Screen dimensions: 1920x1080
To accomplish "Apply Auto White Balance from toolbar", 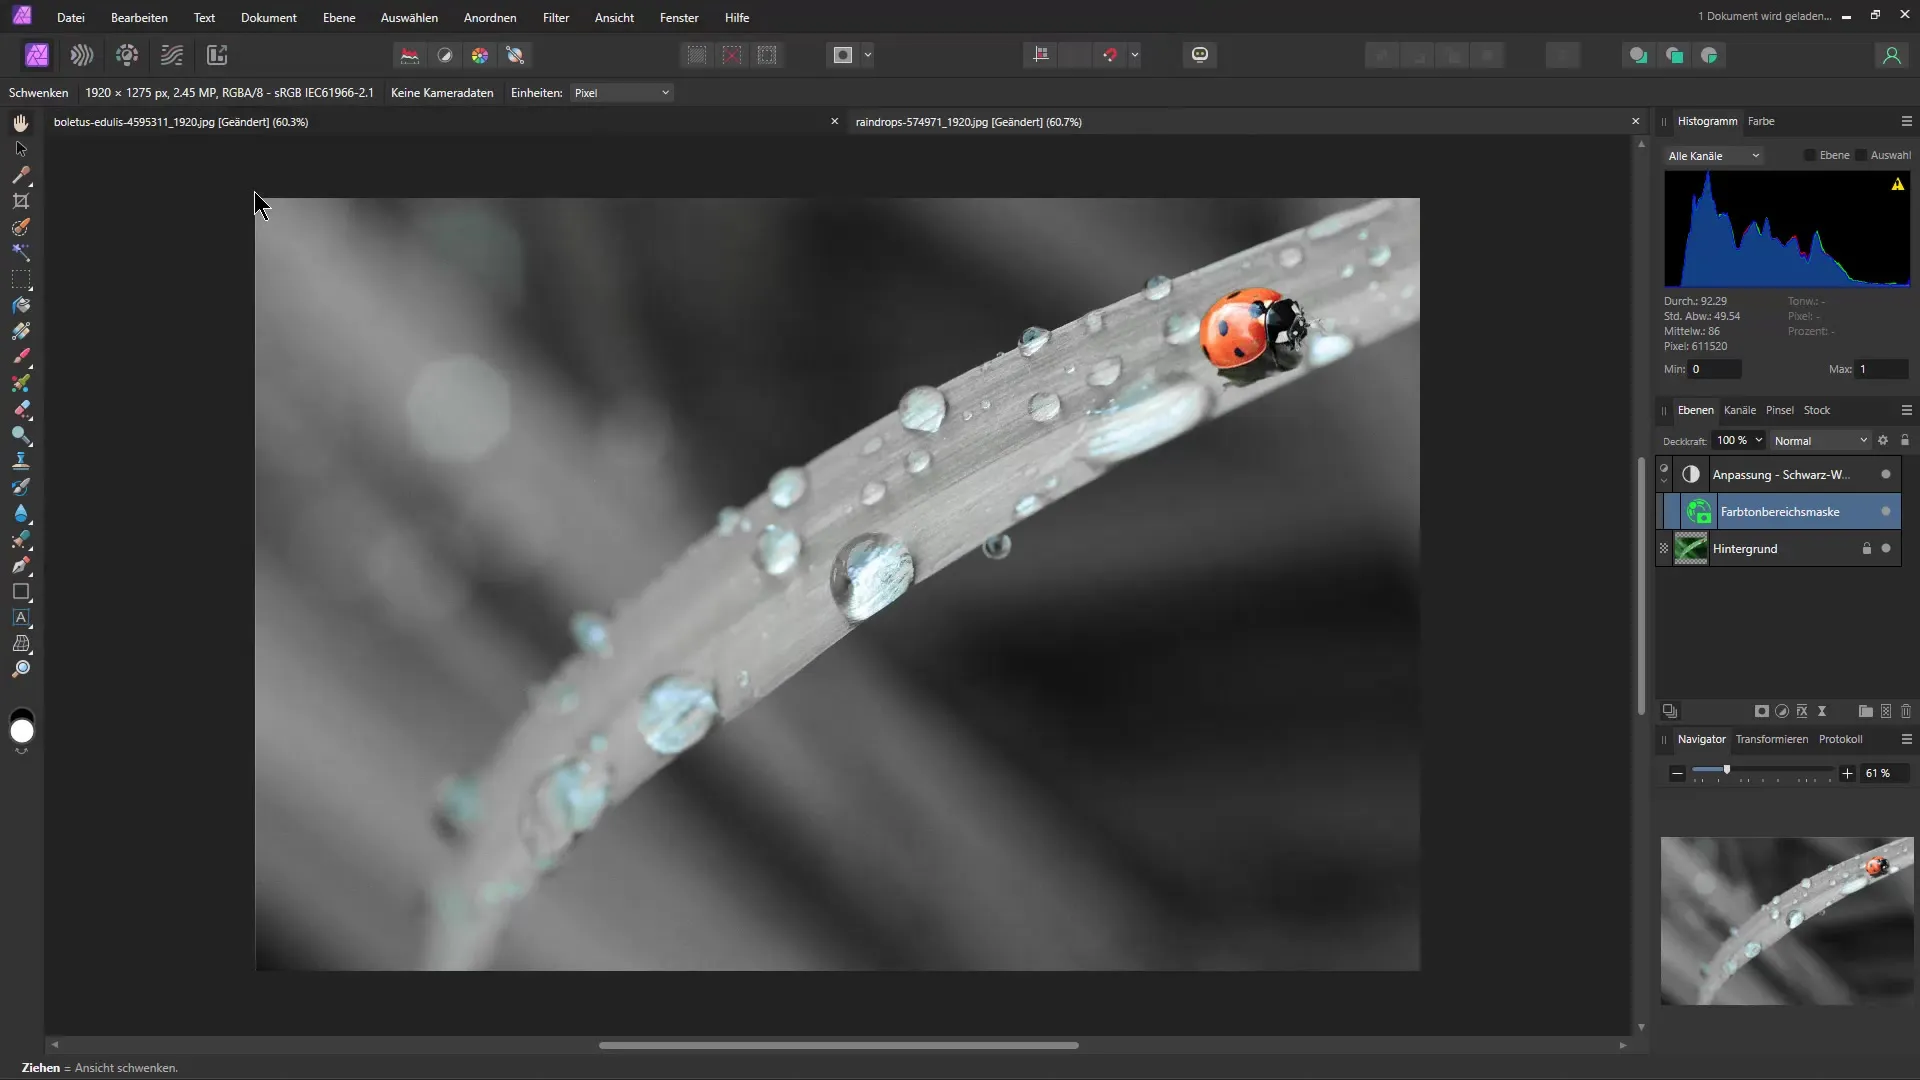I will click(515, 55).
